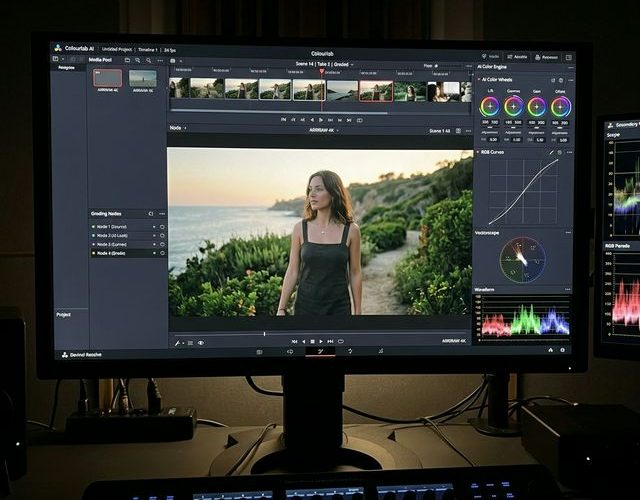Open Media Pool three-dot options menu
The image size is (640, 500).
pyautogui.click(x=161, y=59)
